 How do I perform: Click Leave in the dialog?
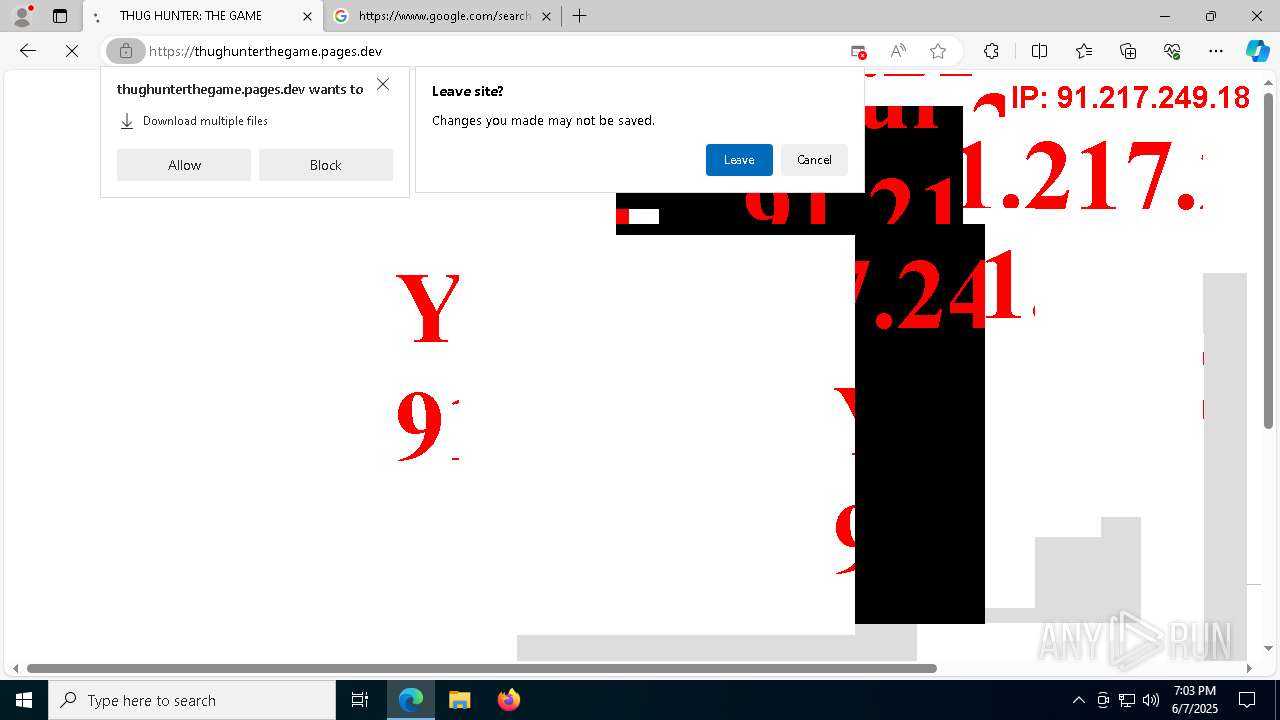point(739,160)
